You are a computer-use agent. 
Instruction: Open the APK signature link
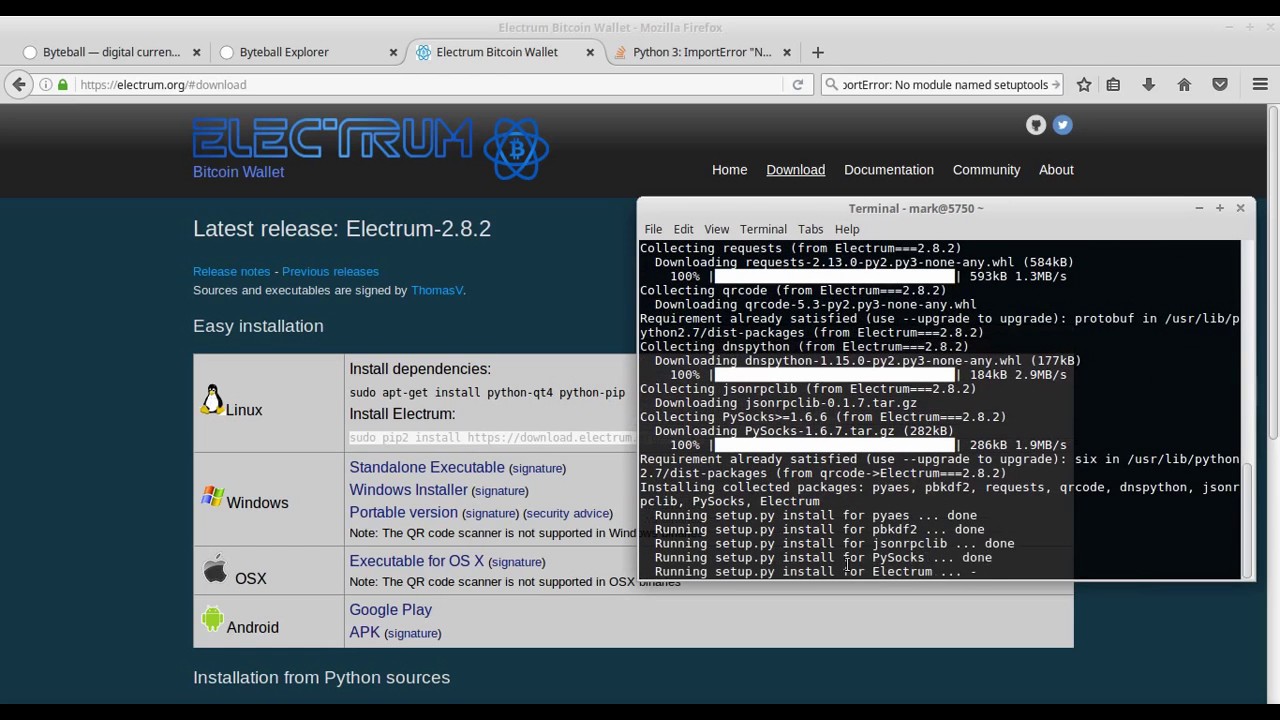pos(413,633)
